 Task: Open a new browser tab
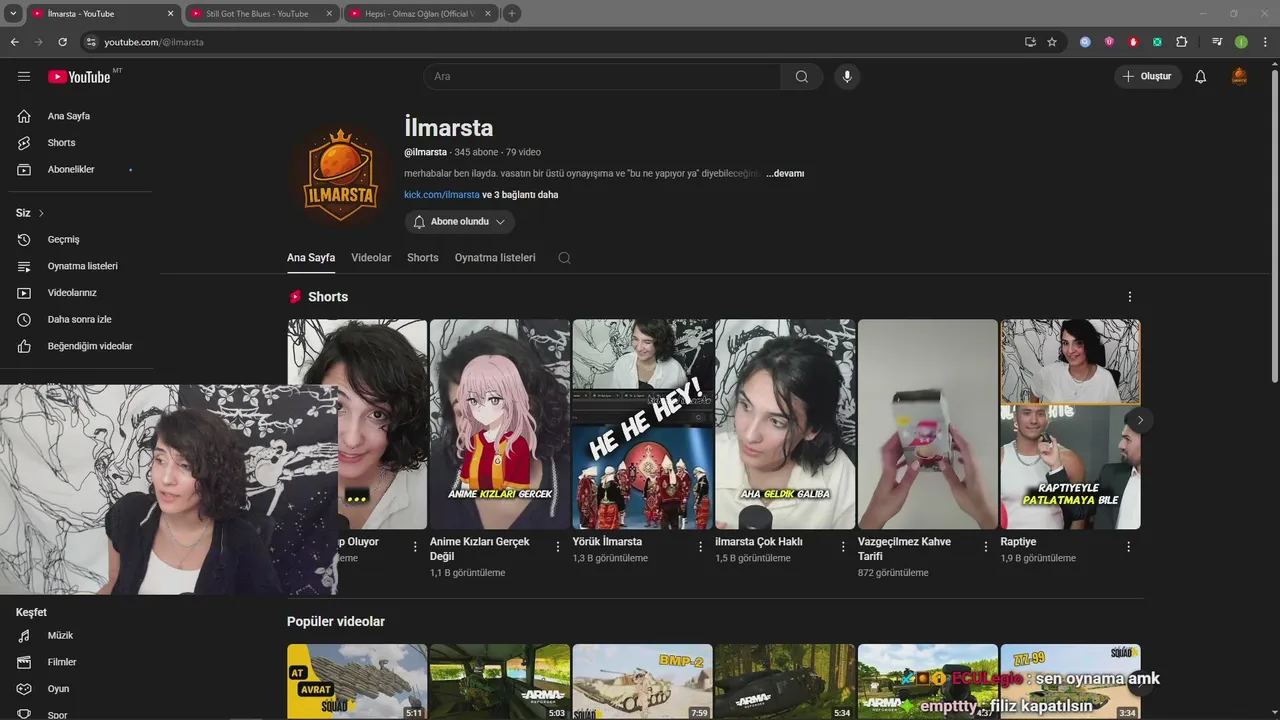[512, 14]
